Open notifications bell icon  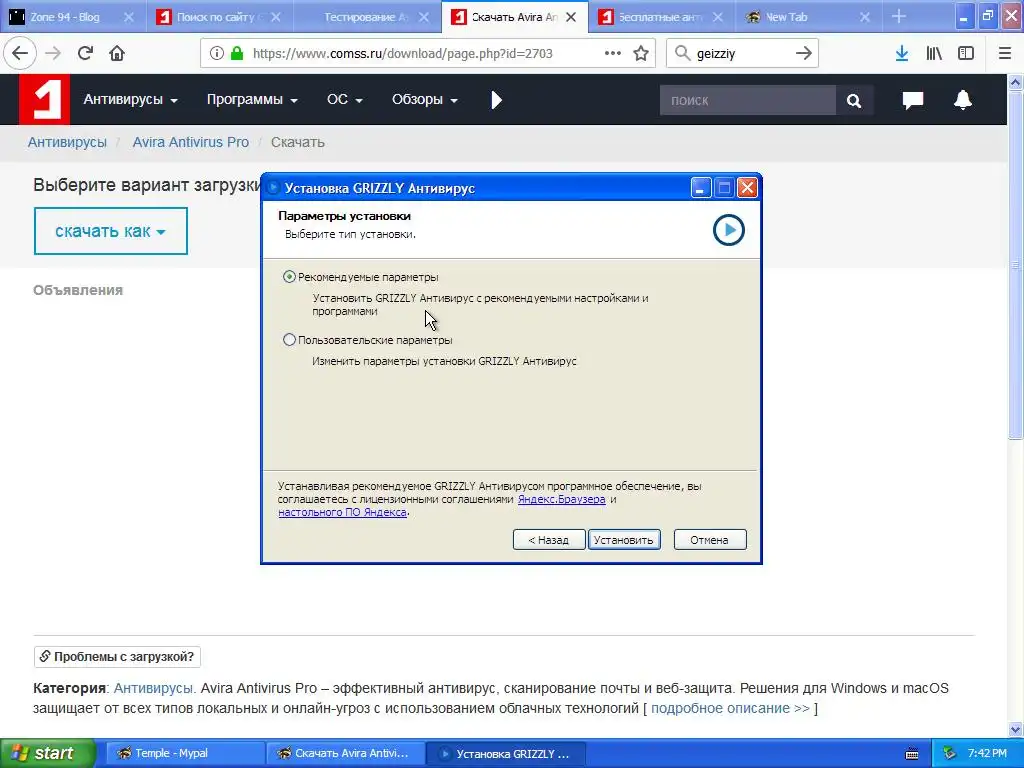[963, 100]
